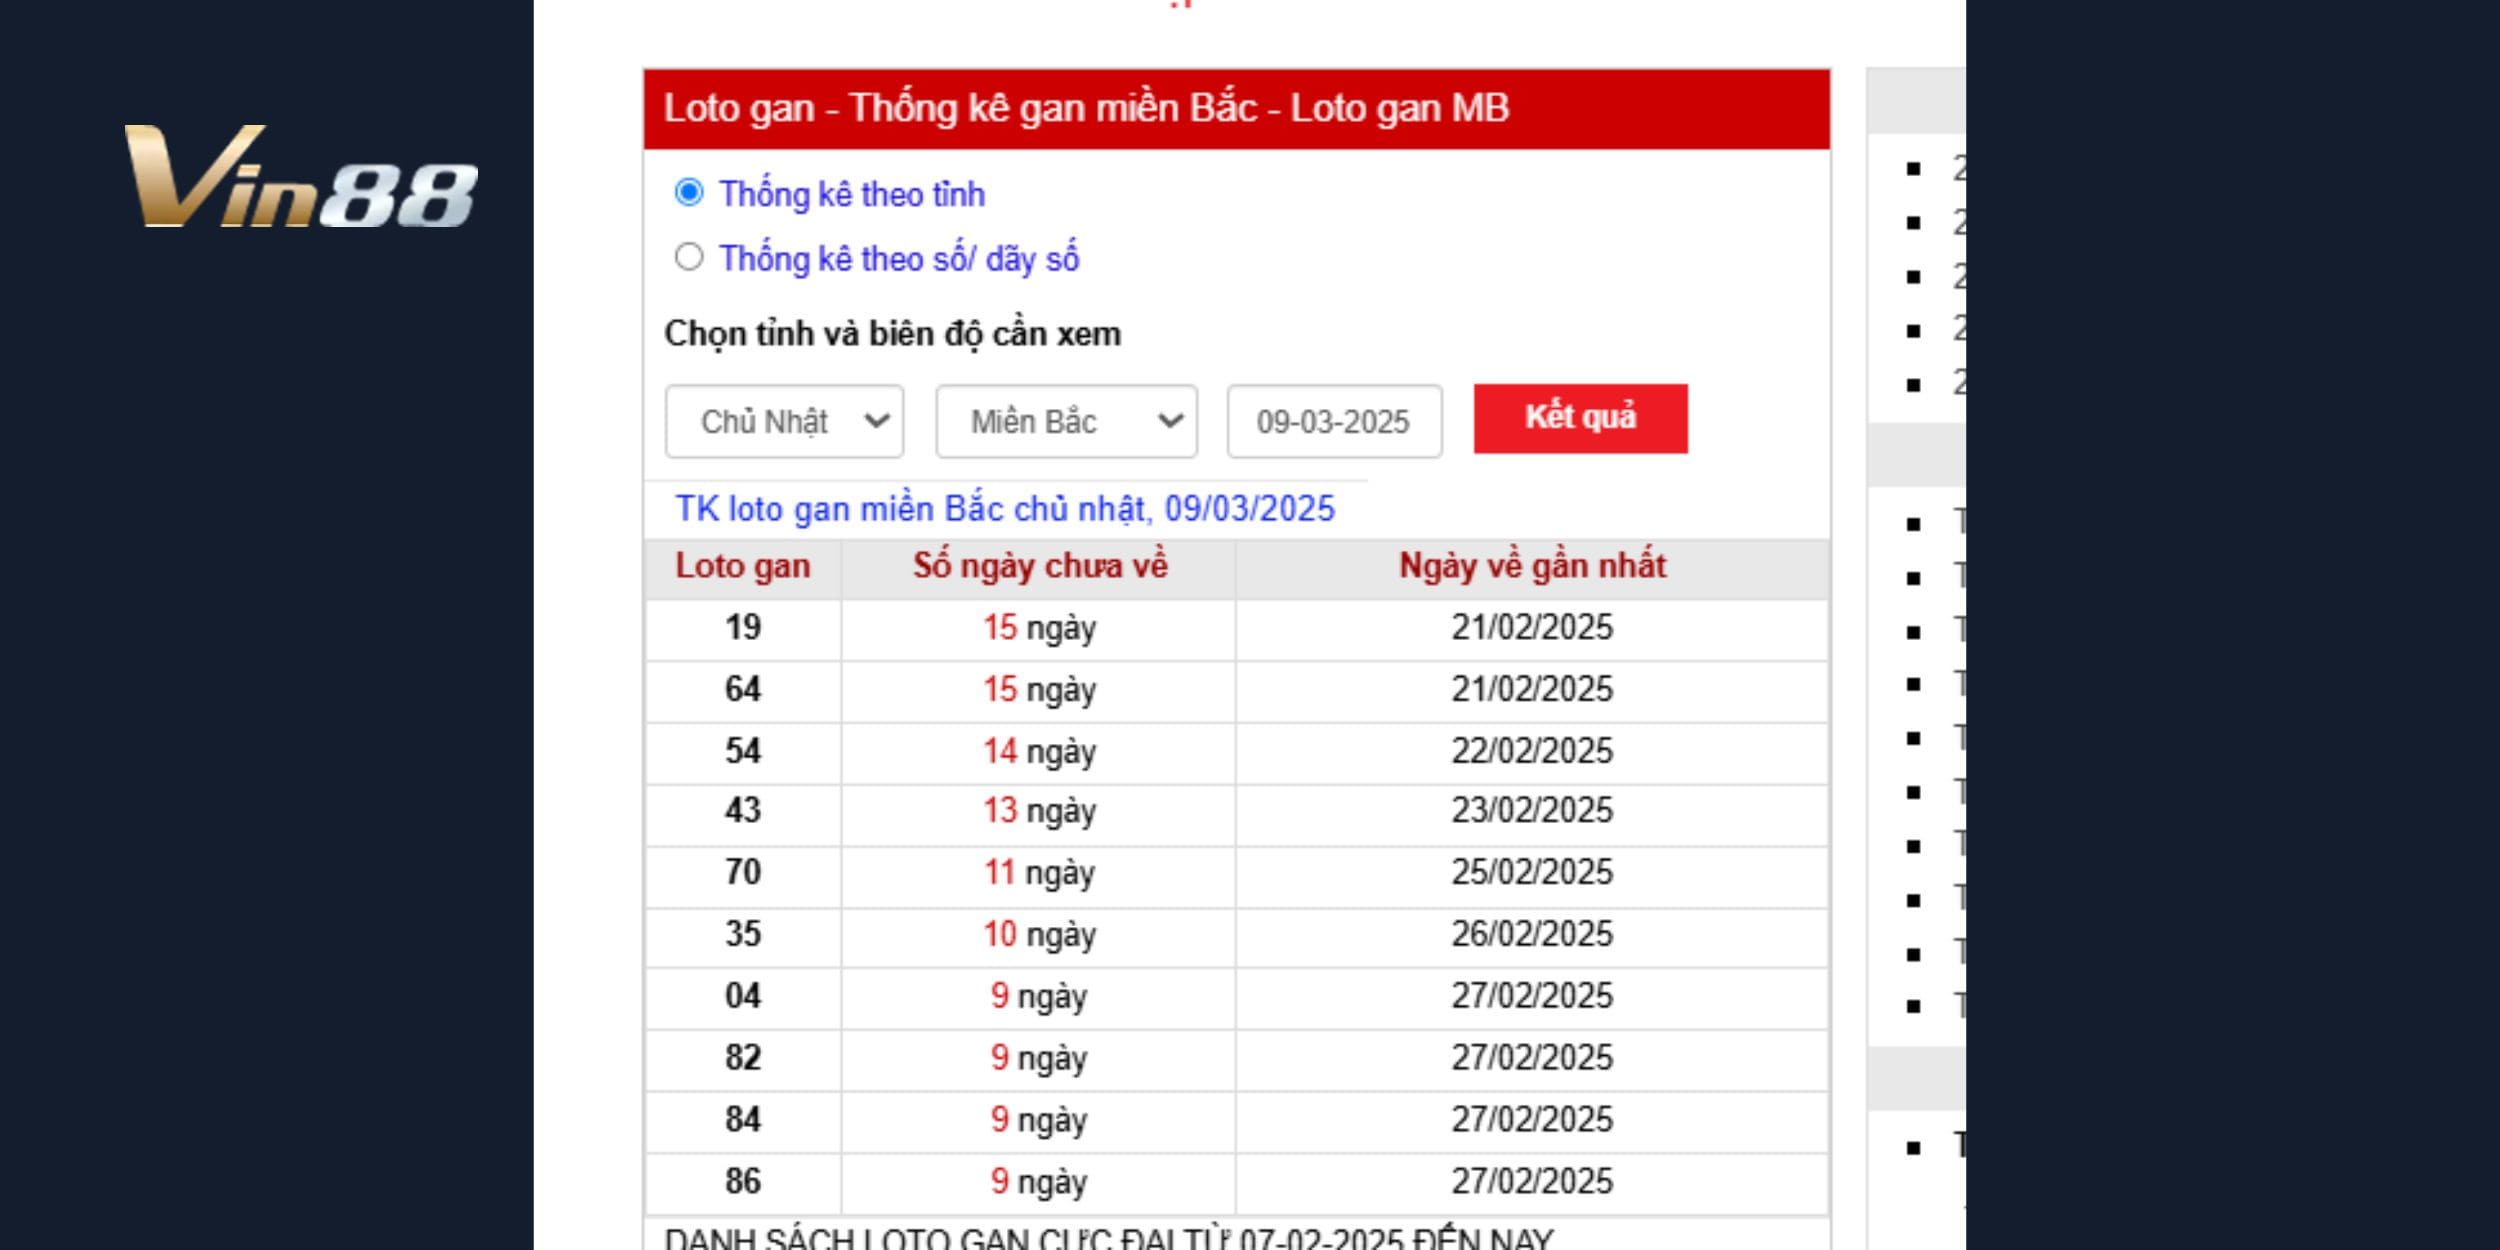The height and width of the screenshot is (1250, 2500).
Task: Click loto number 19 in table
Action: 743,628
